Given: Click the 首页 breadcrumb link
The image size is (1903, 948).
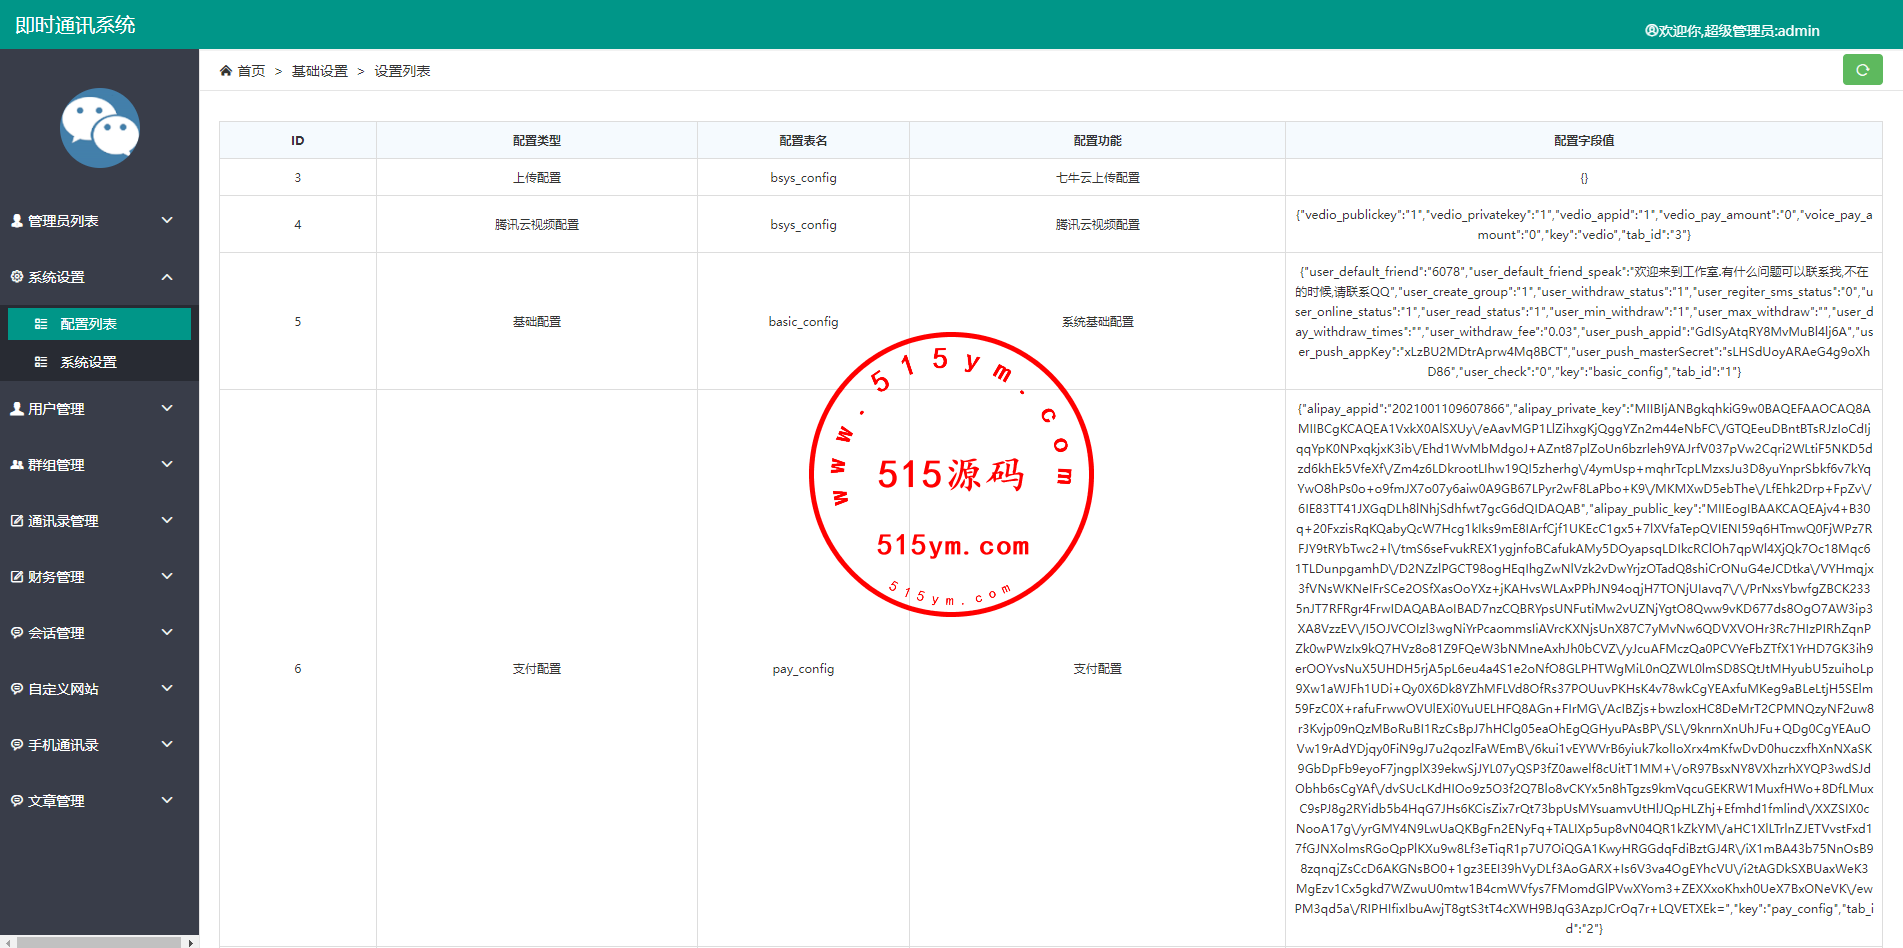Looking at the screenshot, I should (251, 71).
